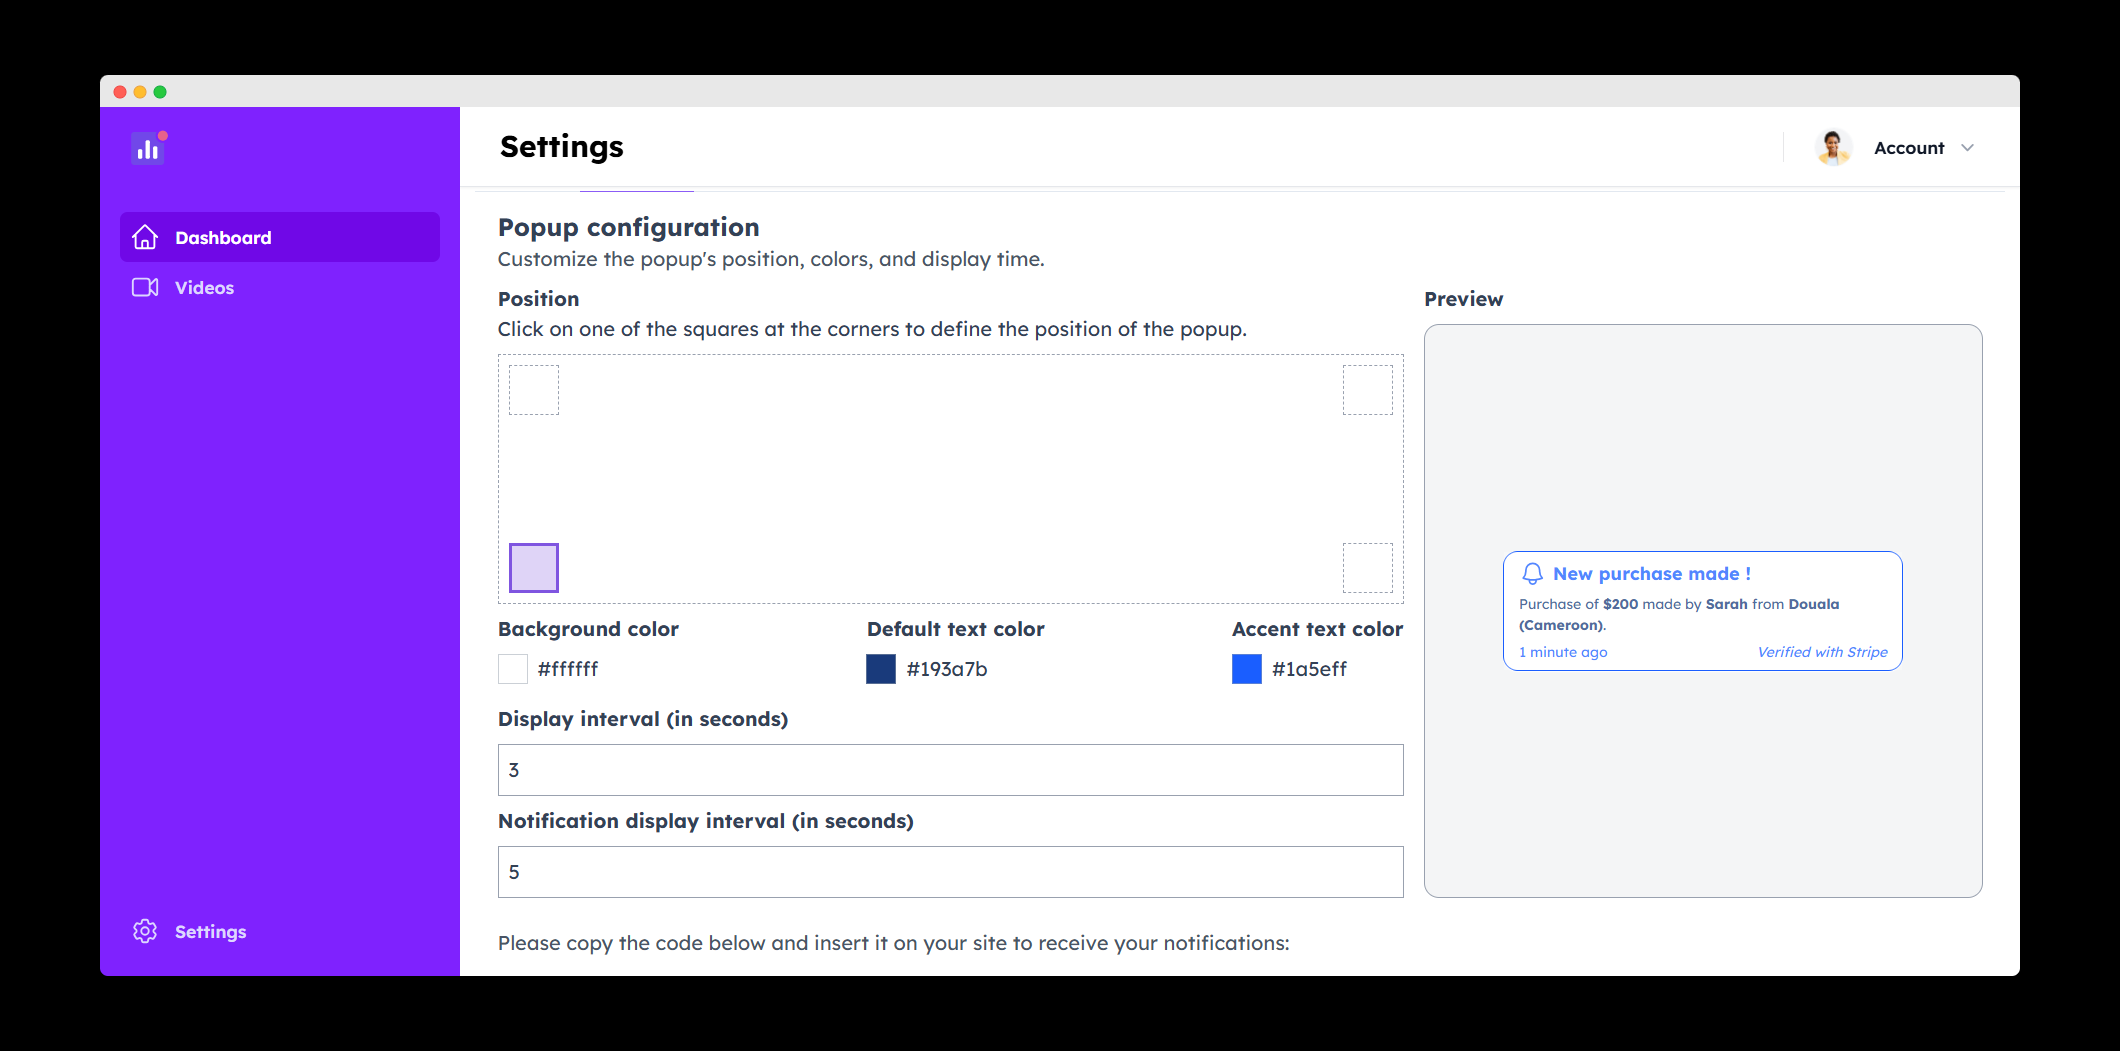This screenshot has width=2120, height=1051.
Task: Focus the Notification display interval input
Action: click(x=951, y=872)
